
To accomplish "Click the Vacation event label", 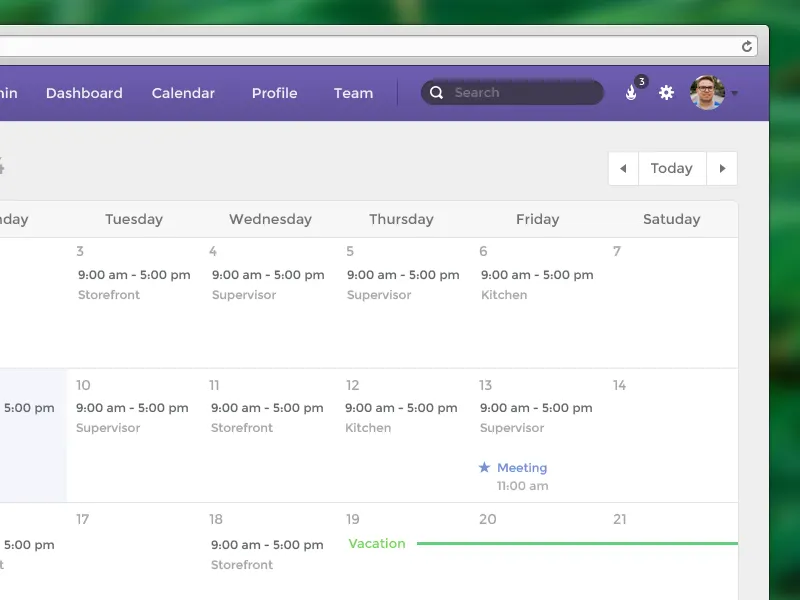I will pyautogui.click(x=377, y=544).
